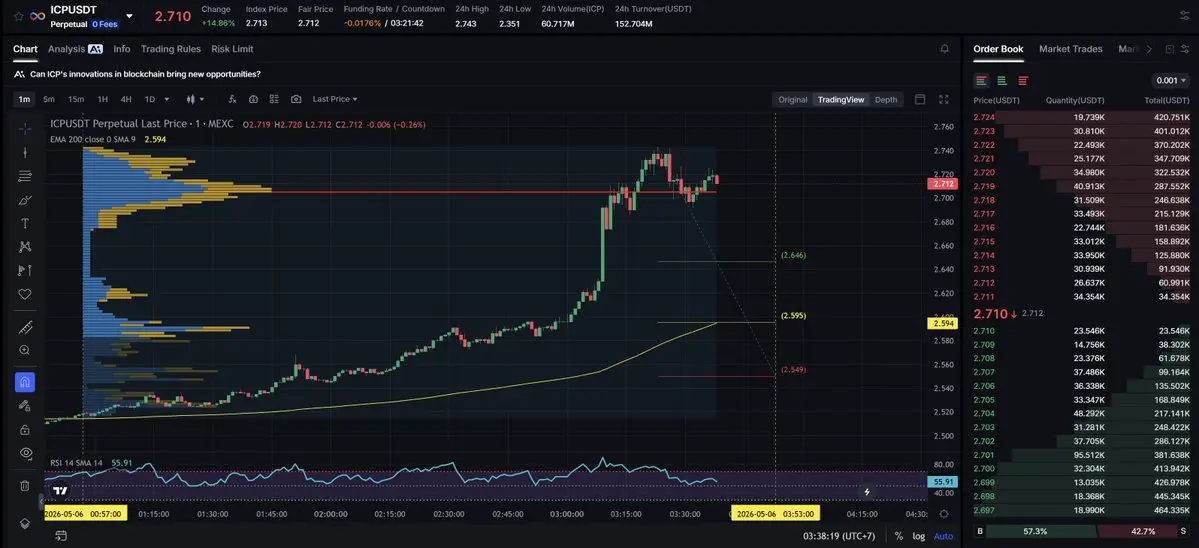The image size is (1199, 548).
Task: Toggle lock all drawing tools
Action: pos(24,430)
